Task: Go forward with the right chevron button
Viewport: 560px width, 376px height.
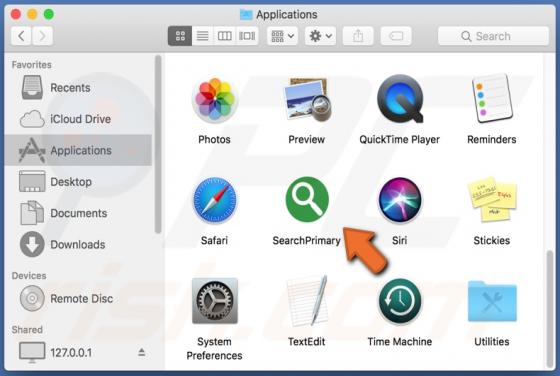Action: 42,36
